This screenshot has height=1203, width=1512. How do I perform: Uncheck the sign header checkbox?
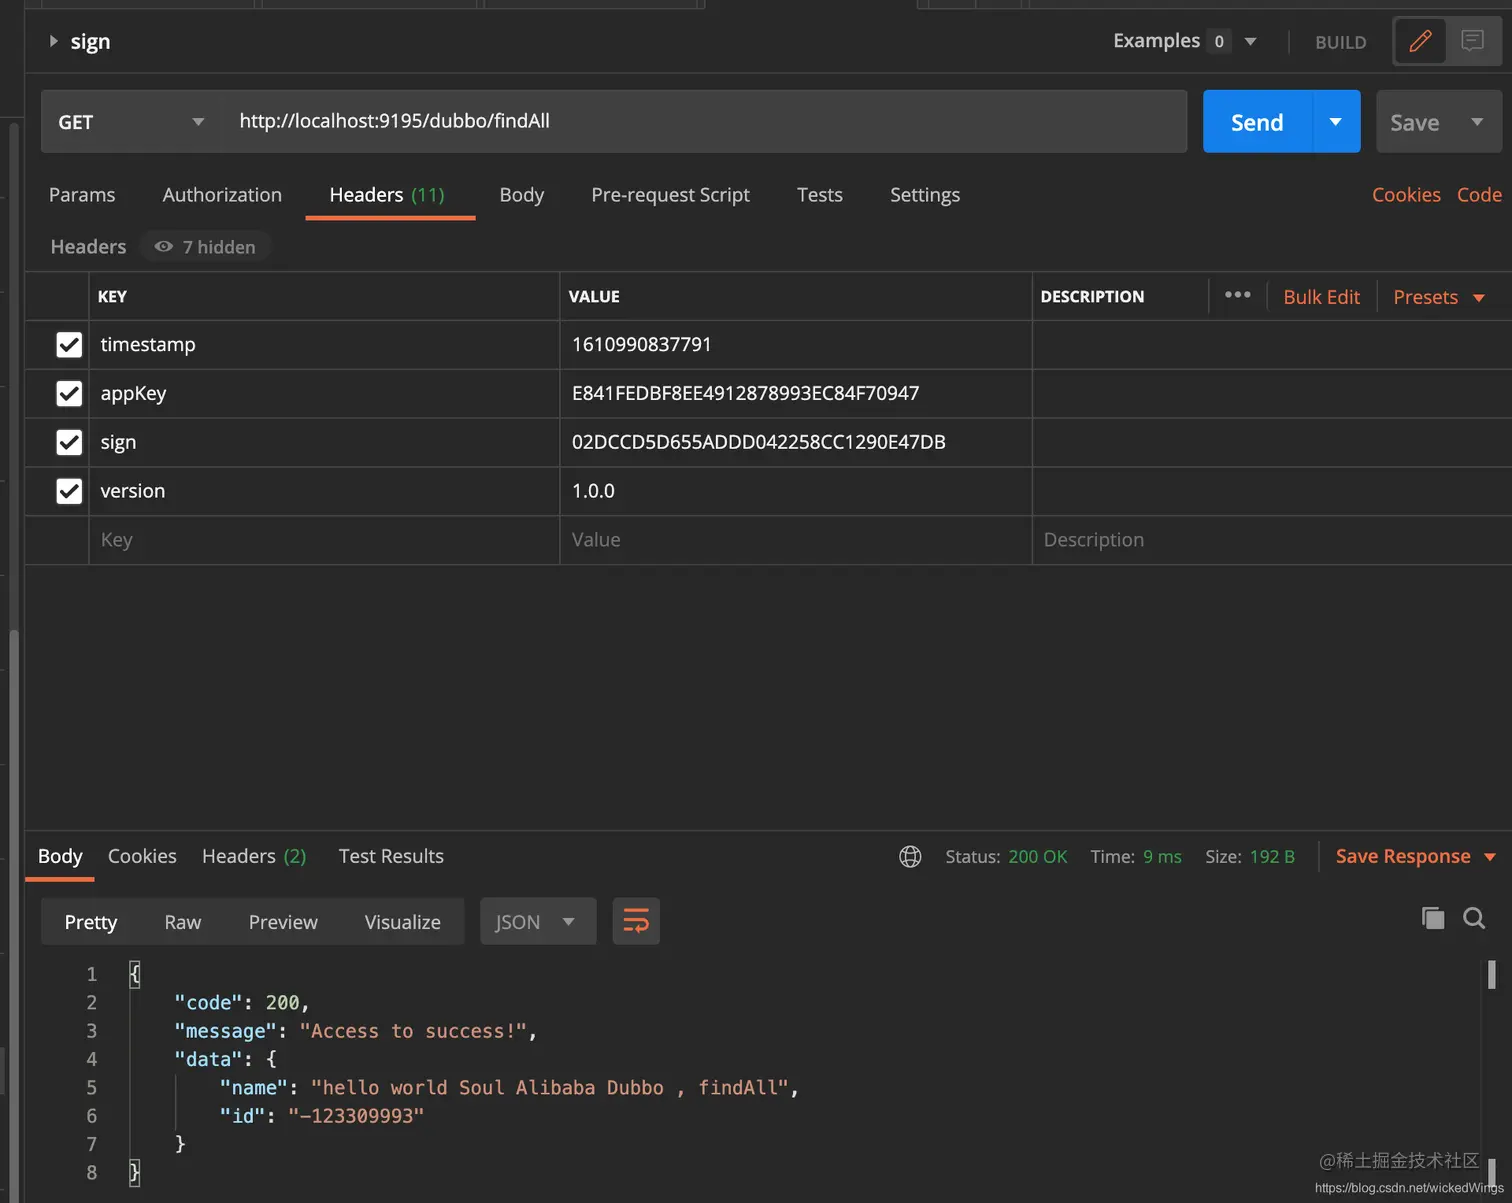69,442
